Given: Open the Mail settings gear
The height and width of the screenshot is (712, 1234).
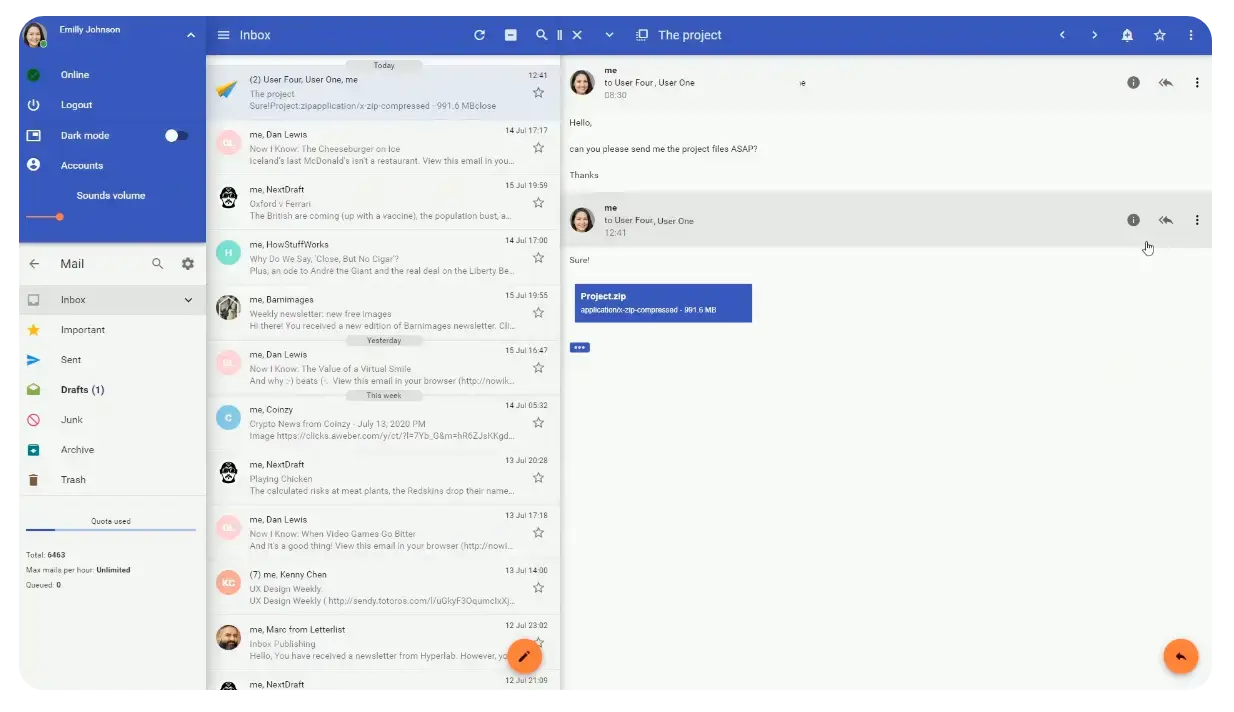Looking at the screenshot, I should (187, 264).
